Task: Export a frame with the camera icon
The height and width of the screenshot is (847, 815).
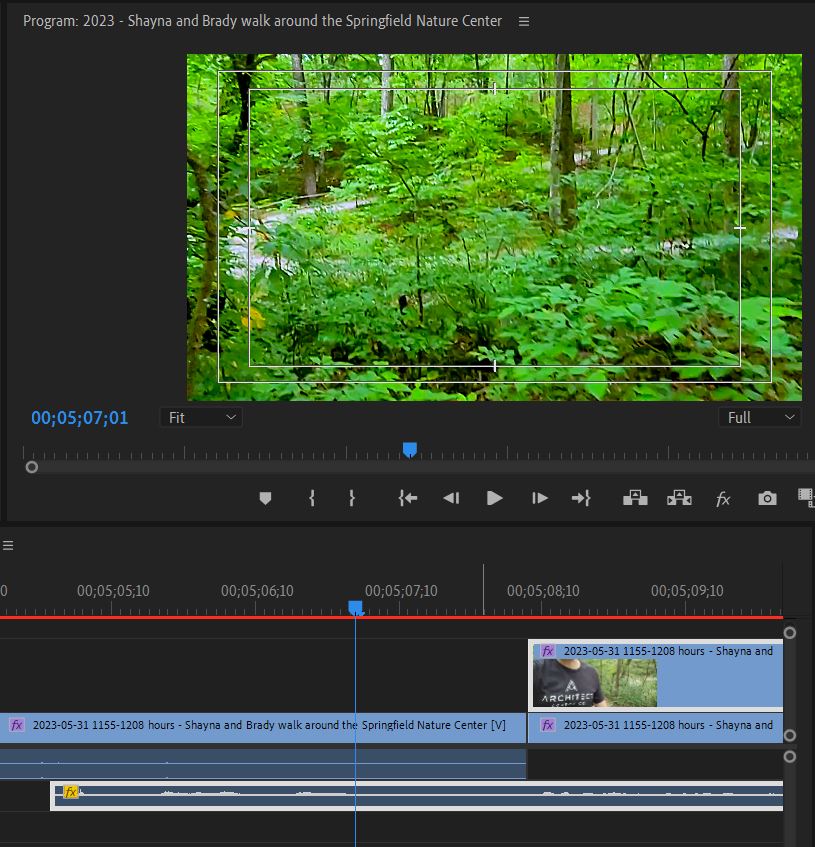Action: pyautogui.click(x=767, y=498)
